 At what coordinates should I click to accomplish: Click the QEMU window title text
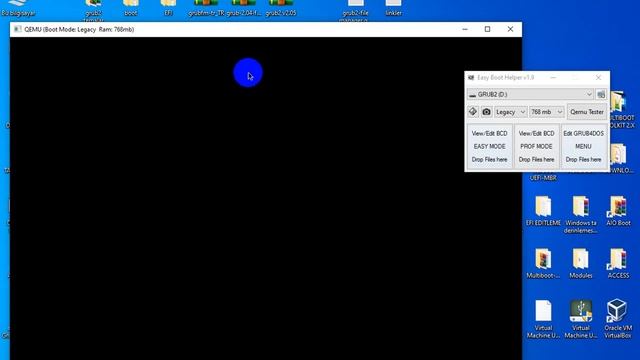click(x=79, y=29)
